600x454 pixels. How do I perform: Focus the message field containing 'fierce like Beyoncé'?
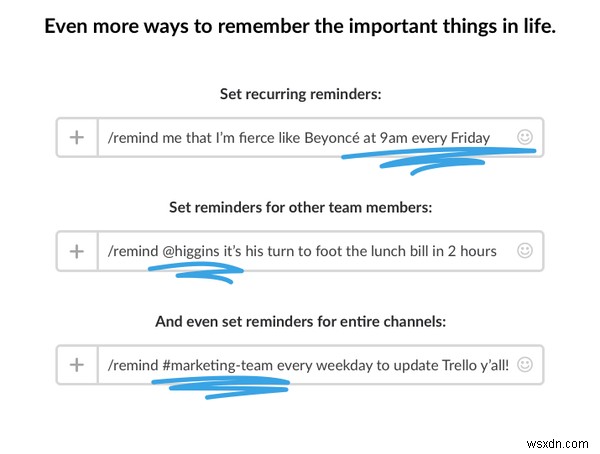pyautogui.click(x=320, y=137)
